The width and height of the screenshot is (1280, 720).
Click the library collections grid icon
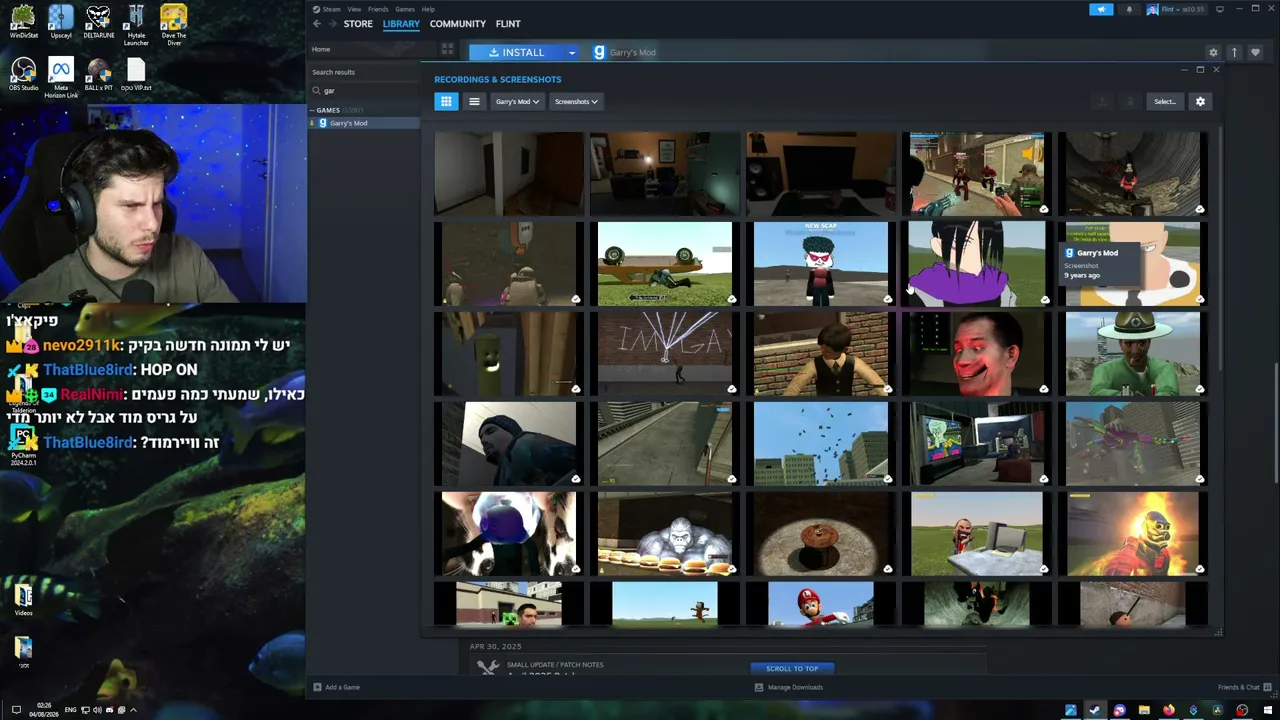(447, 49)
